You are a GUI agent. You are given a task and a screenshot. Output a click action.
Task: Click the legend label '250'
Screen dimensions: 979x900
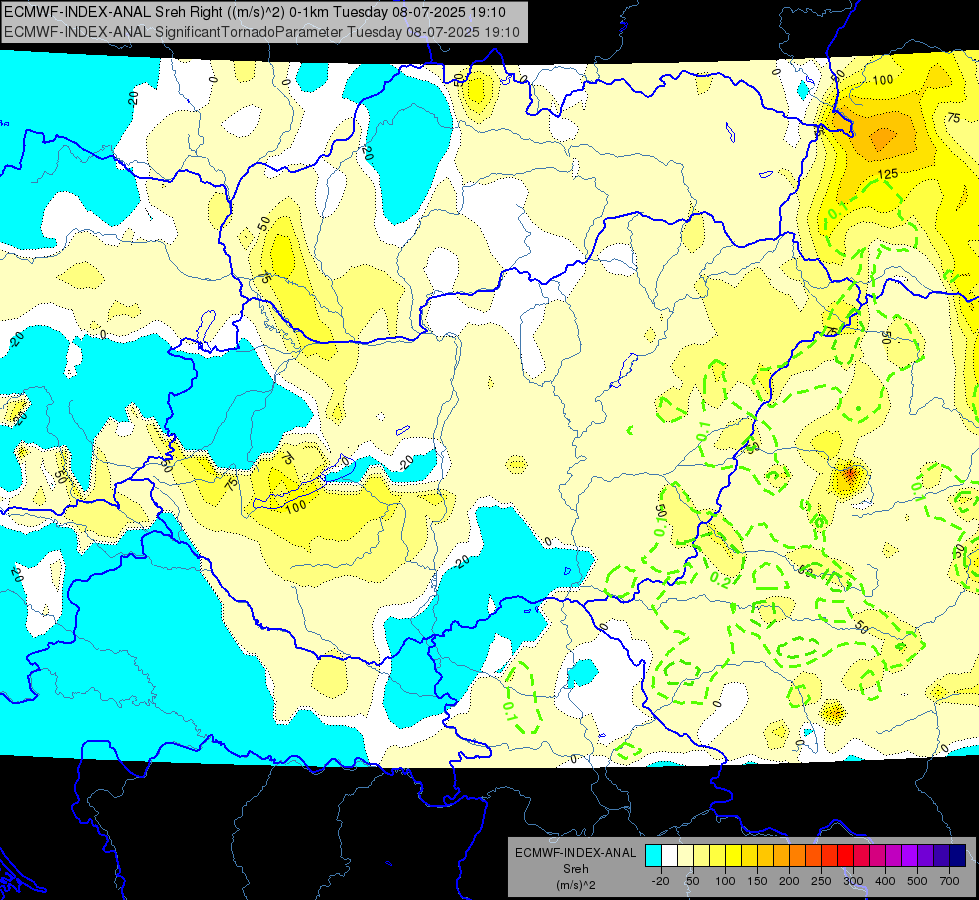(x=821, y=881)
